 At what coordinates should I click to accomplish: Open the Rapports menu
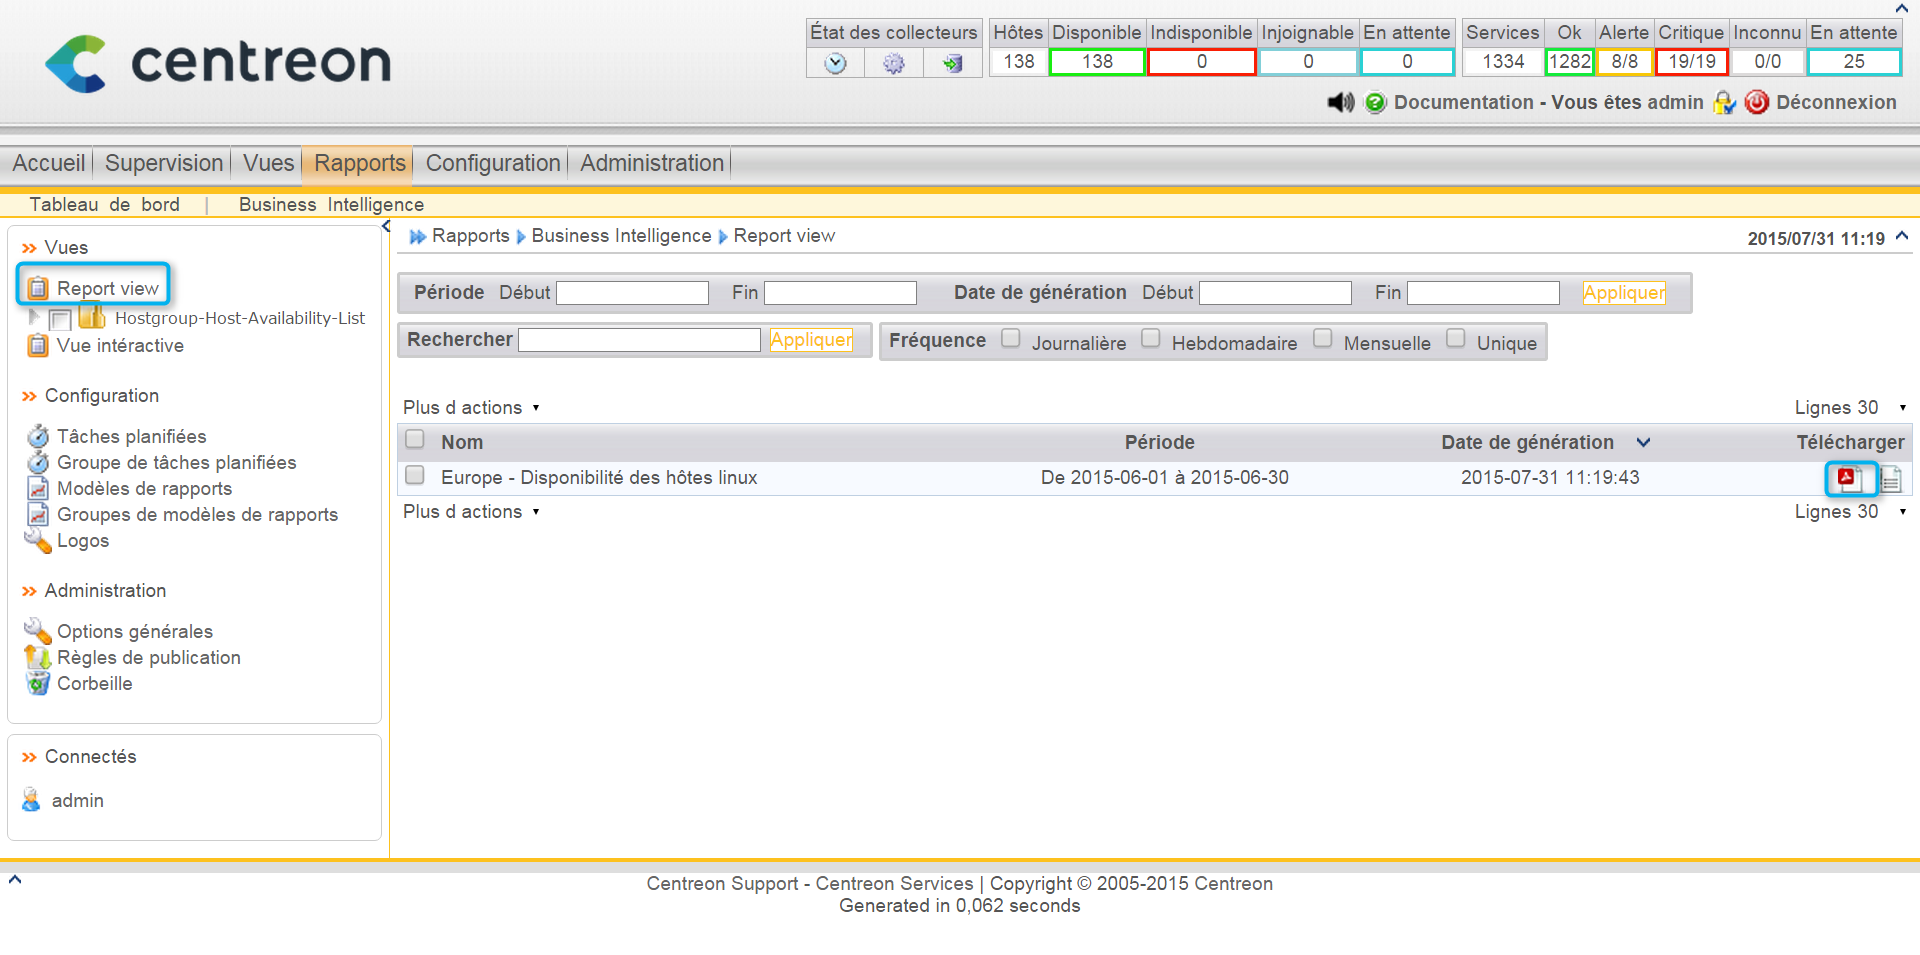[360, 163]
